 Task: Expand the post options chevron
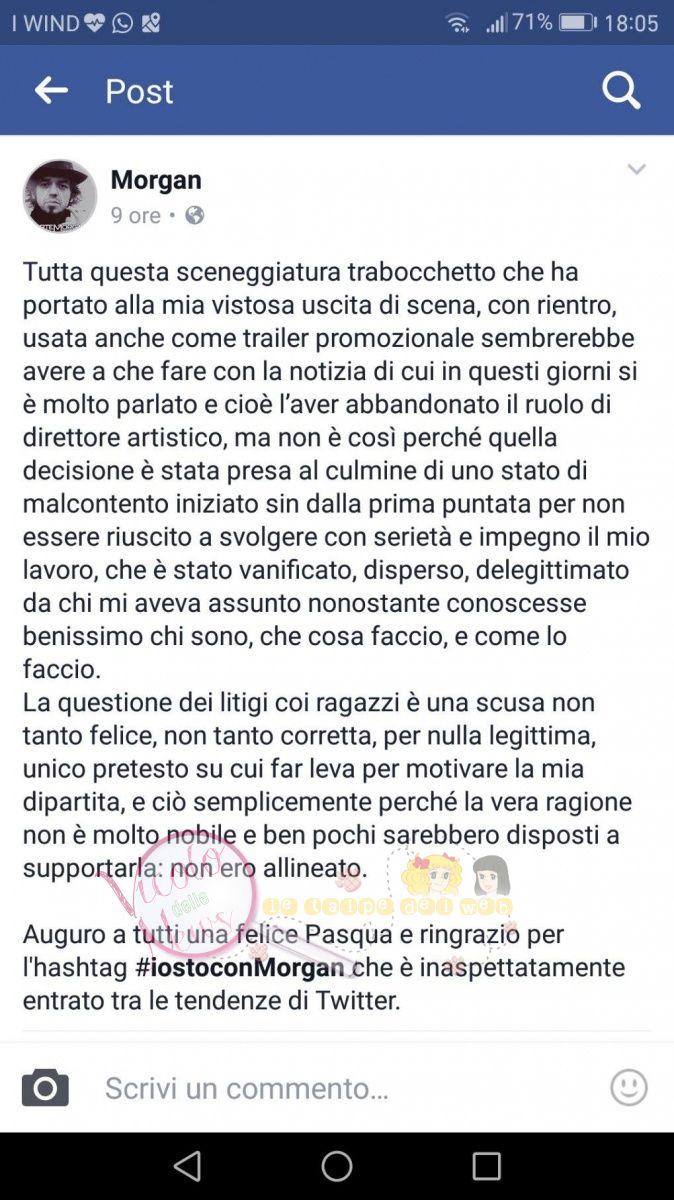(x=636, y=170)
